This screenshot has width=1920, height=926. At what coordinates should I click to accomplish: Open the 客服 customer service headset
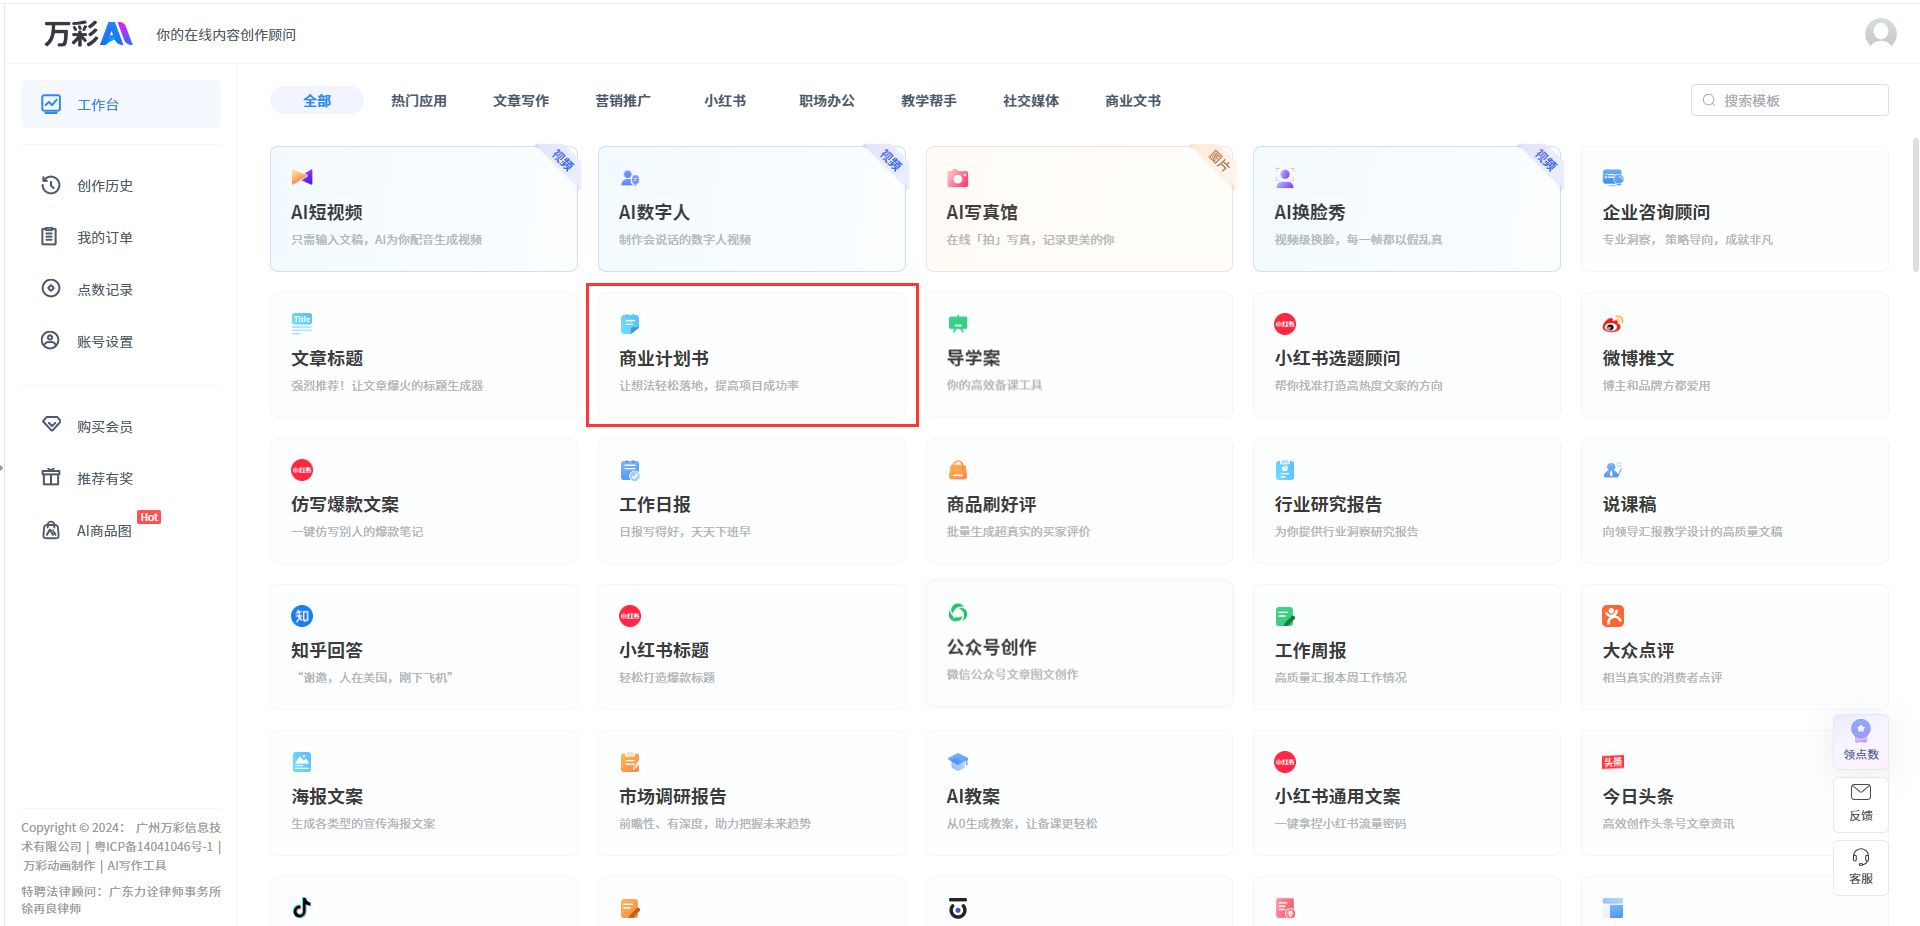pos(1861,866)
